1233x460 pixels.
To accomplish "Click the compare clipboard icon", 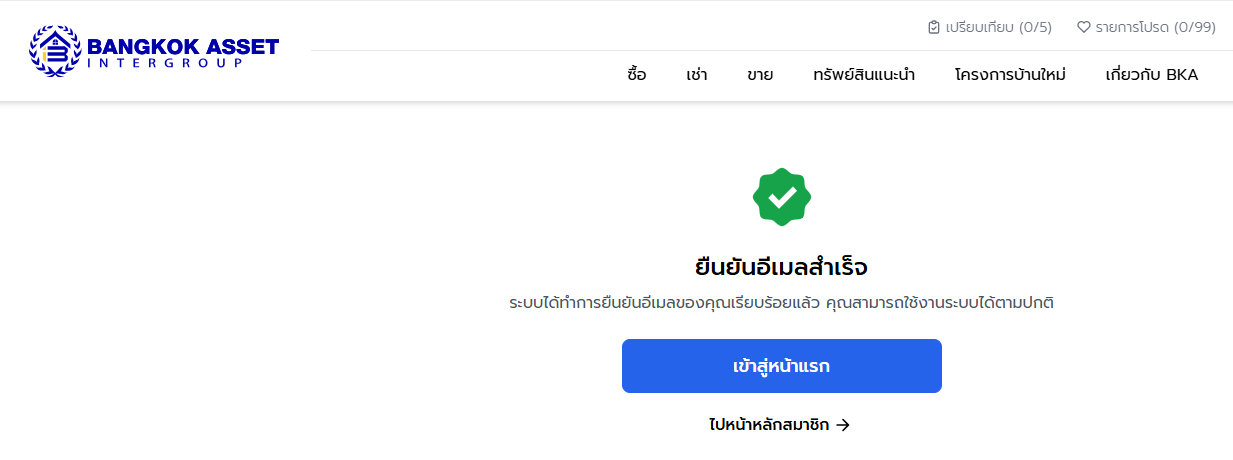I will (x=934, y=27).
